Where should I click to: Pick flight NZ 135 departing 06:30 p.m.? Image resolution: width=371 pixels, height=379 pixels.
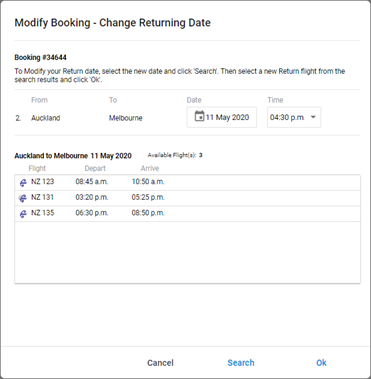coord(187,214)
